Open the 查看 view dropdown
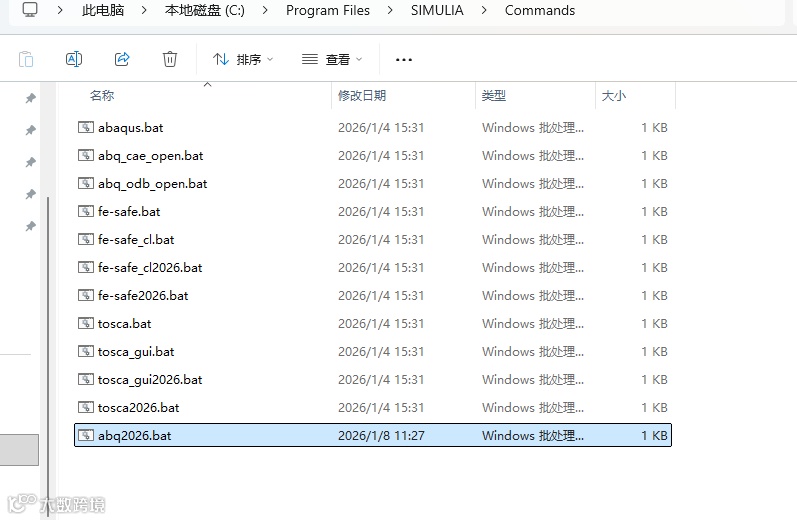 pyautogui.click(x=332, y=59)
